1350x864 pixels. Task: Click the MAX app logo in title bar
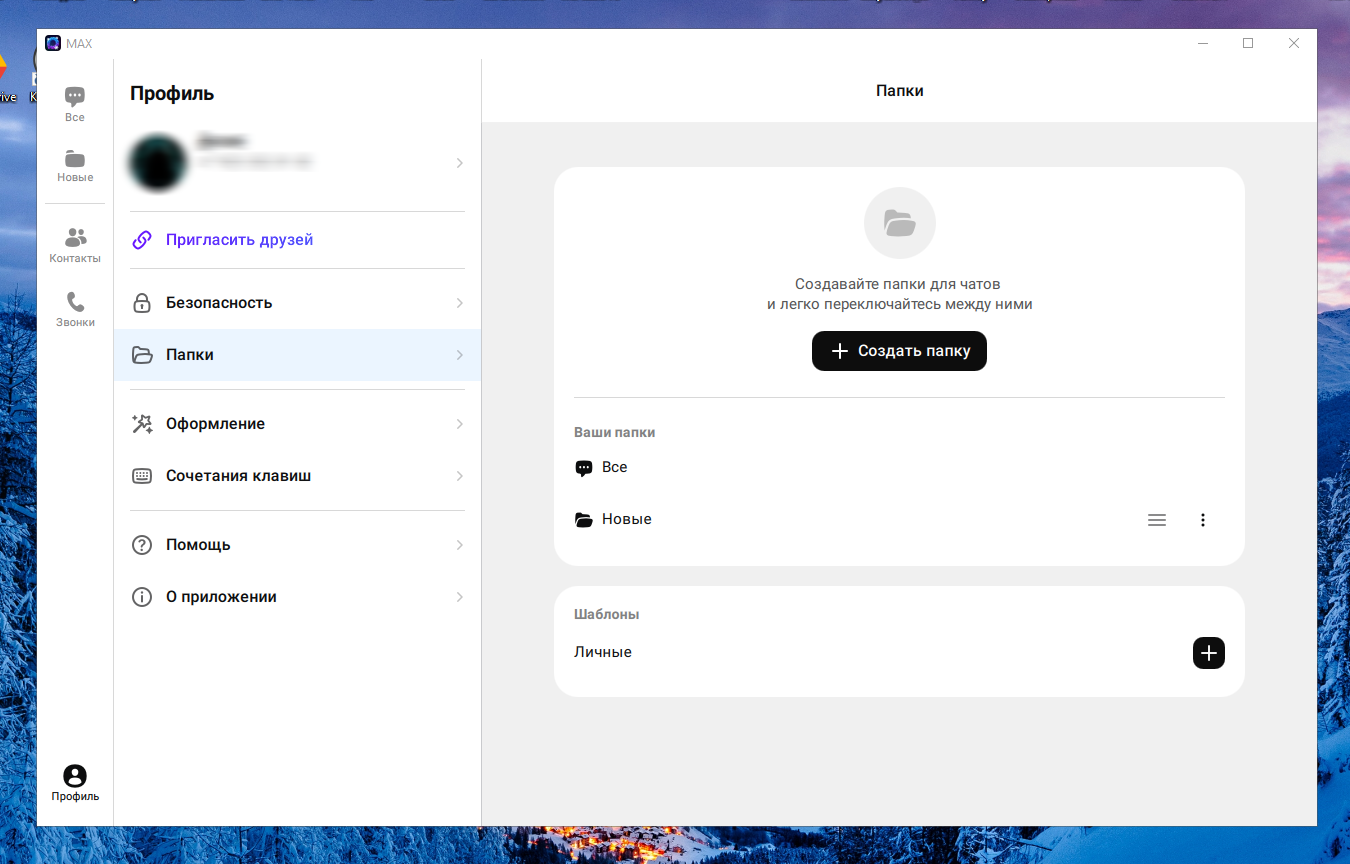coord(53,43)
